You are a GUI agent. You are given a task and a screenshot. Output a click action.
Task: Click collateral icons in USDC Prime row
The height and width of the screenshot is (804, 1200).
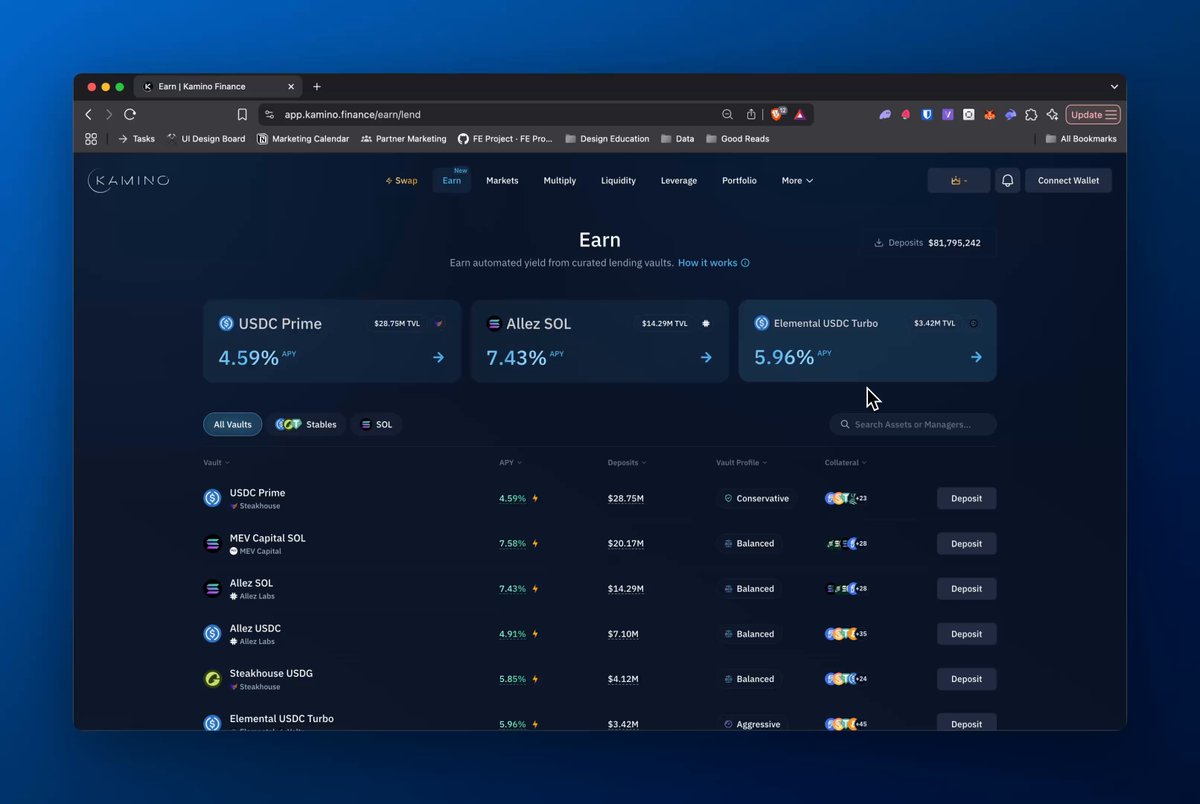coord(846,498)
